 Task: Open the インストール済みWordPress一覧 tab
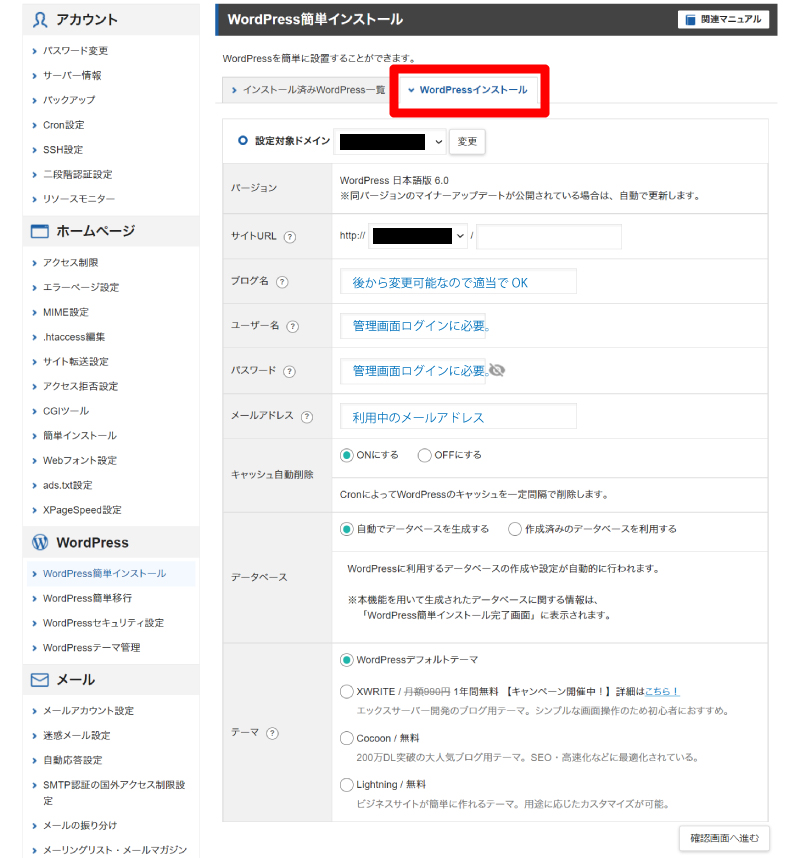[308, 90]
